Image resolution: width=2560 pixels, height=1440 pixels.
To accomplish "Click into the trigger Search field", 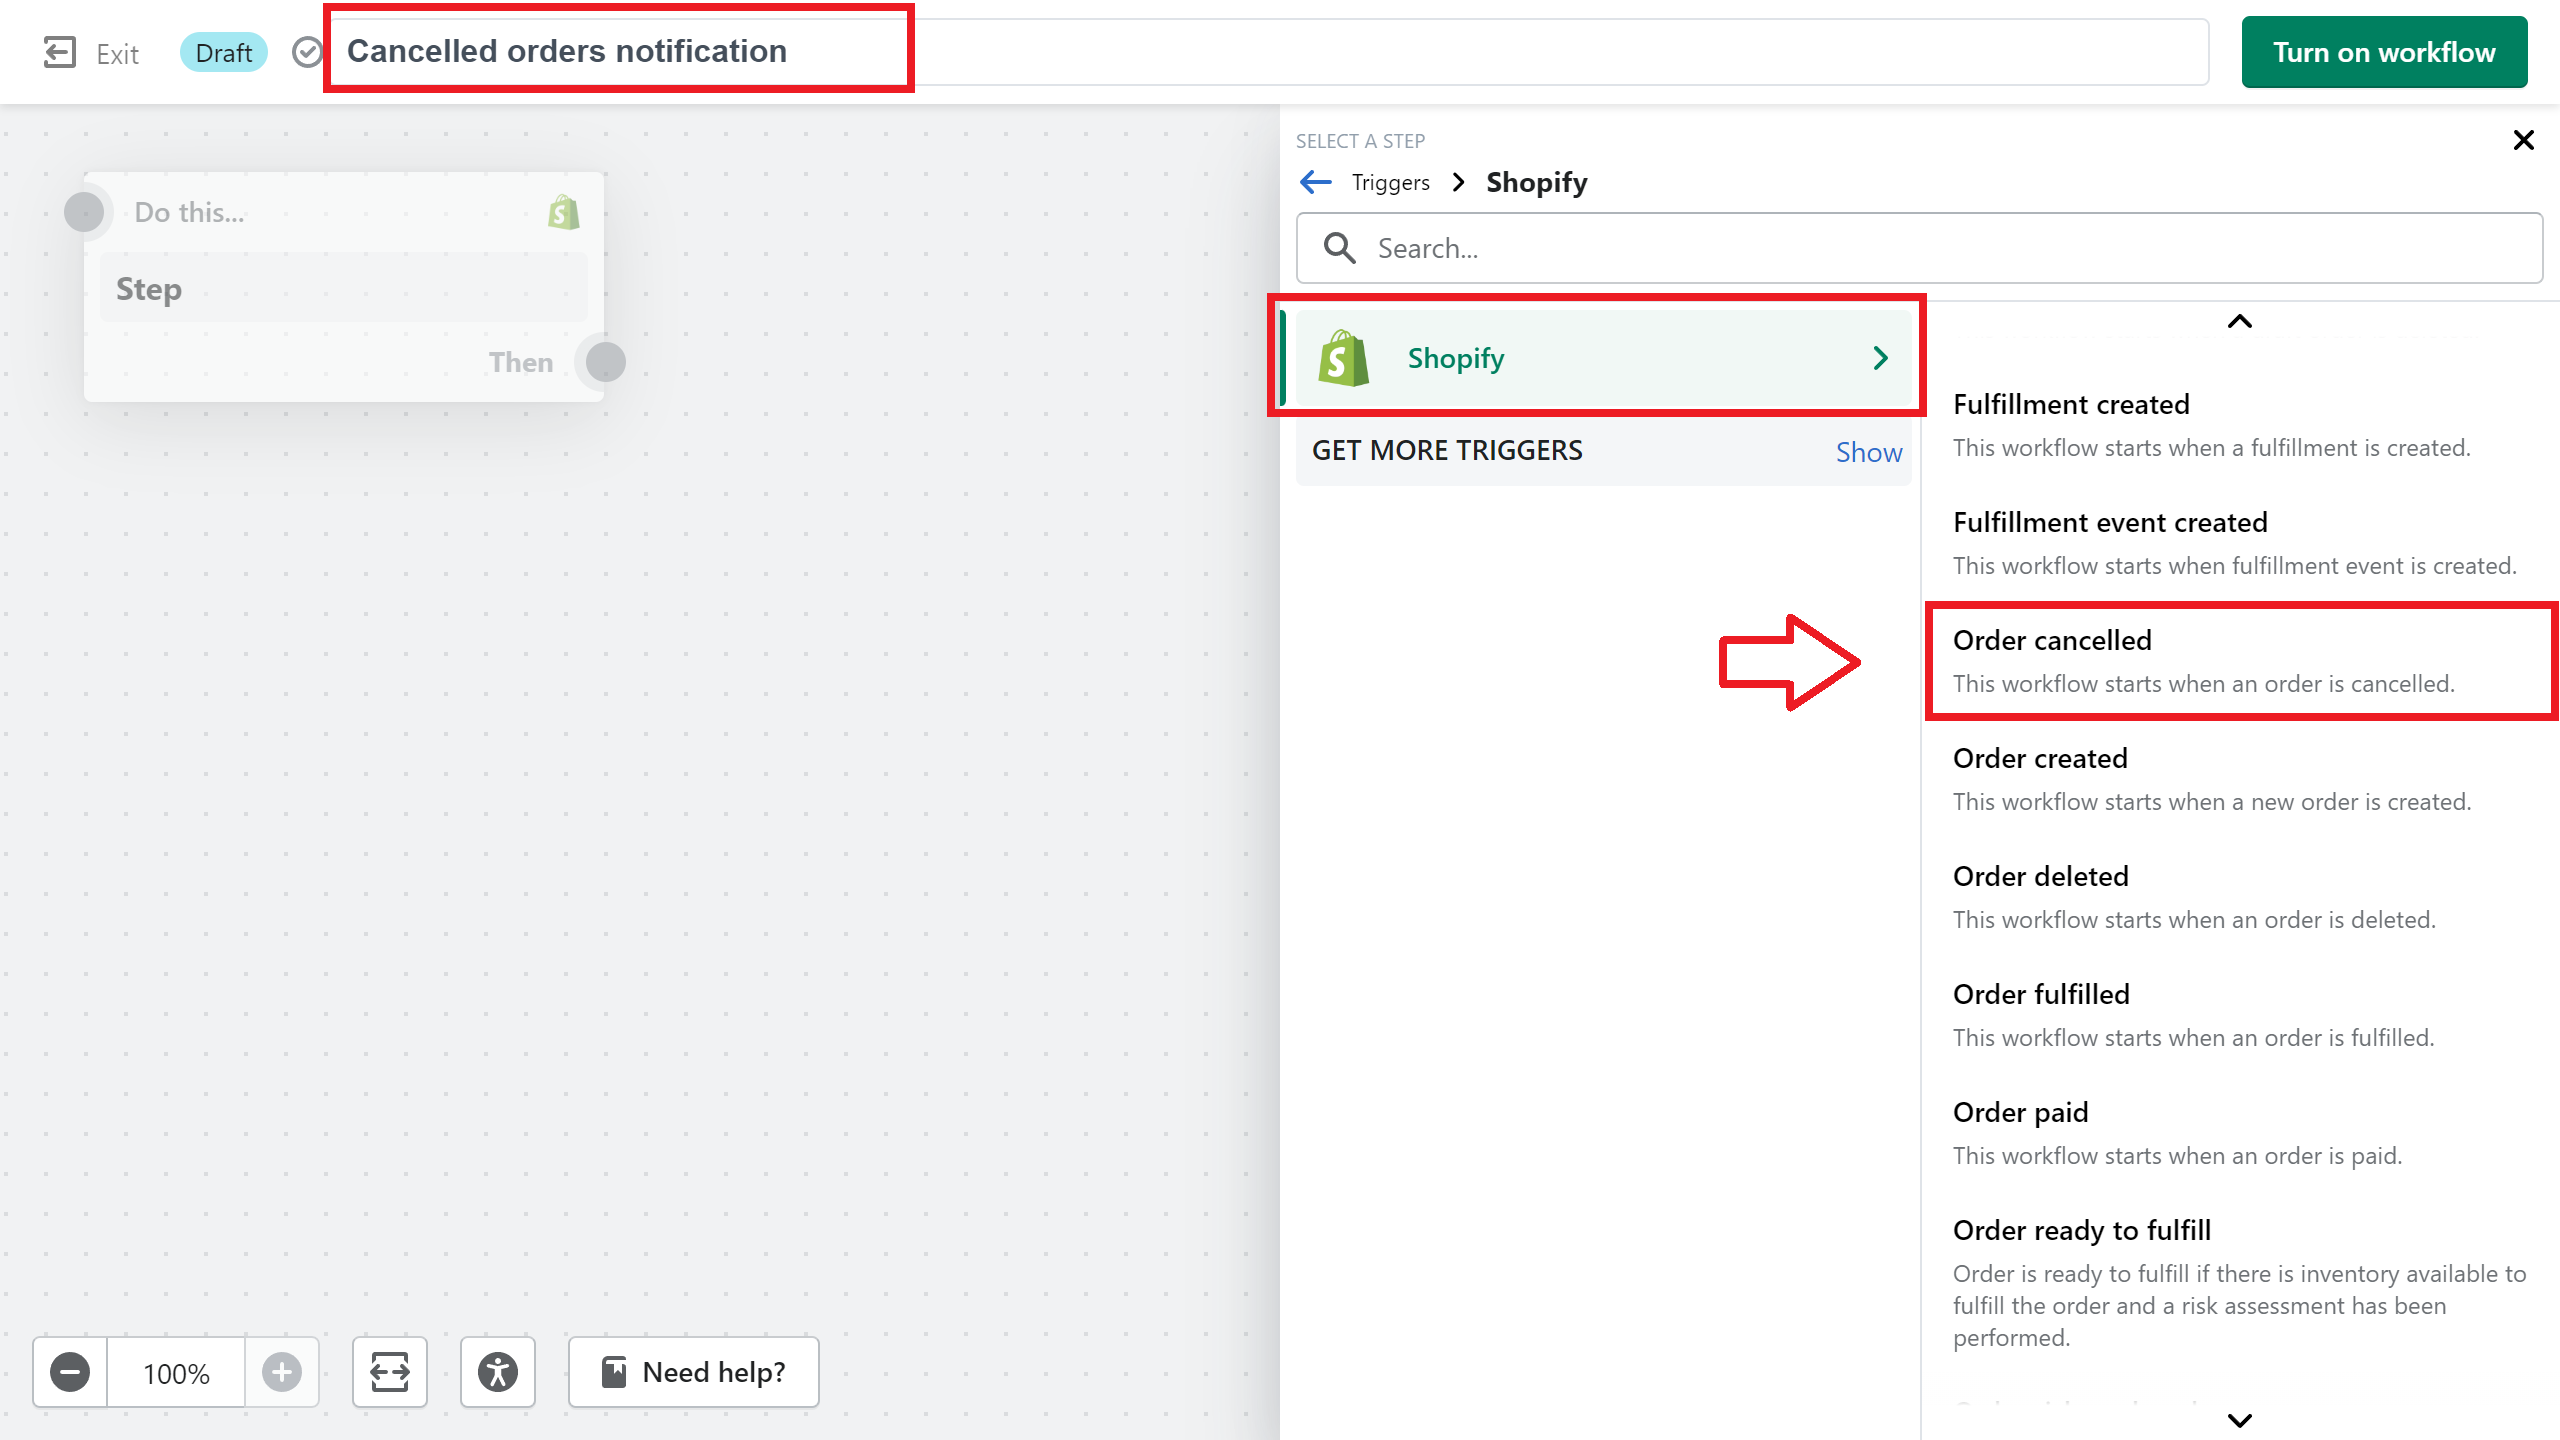I will (1919, 248).
